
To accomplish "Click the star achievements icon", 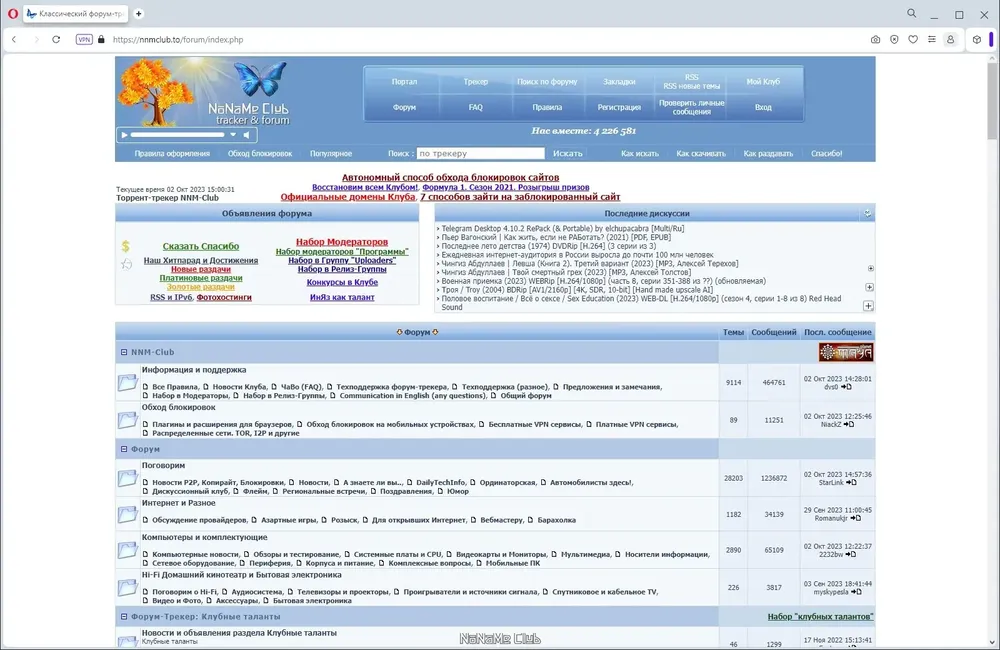I will [x=127, y=263].
